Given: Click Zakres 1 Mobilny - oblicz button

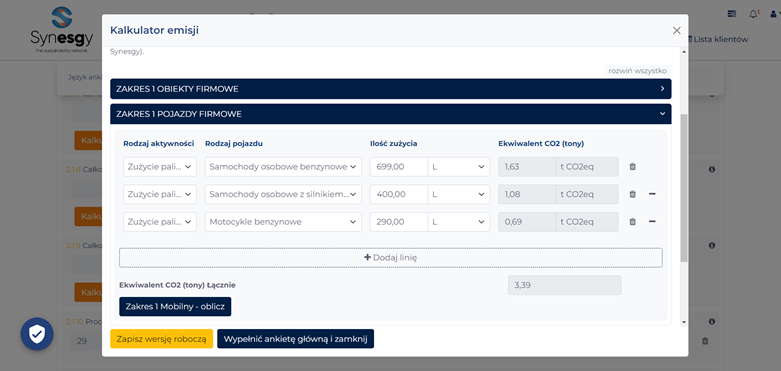Looking at the screenshot, I should [175, 307].
